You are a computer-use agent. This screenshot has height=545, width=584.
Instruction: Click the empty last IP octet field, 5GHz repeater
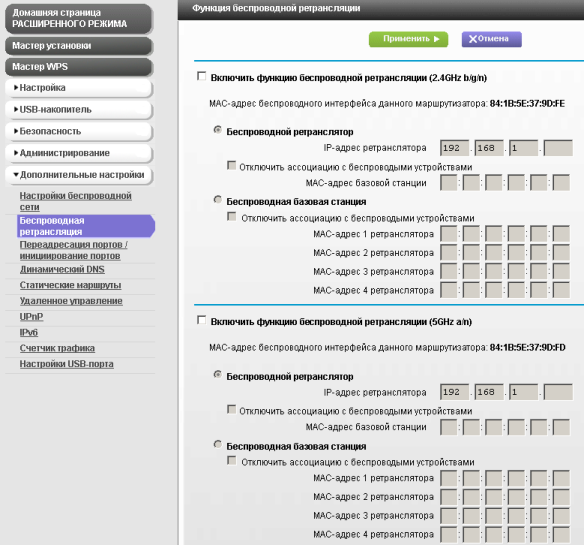coord(558,392)
